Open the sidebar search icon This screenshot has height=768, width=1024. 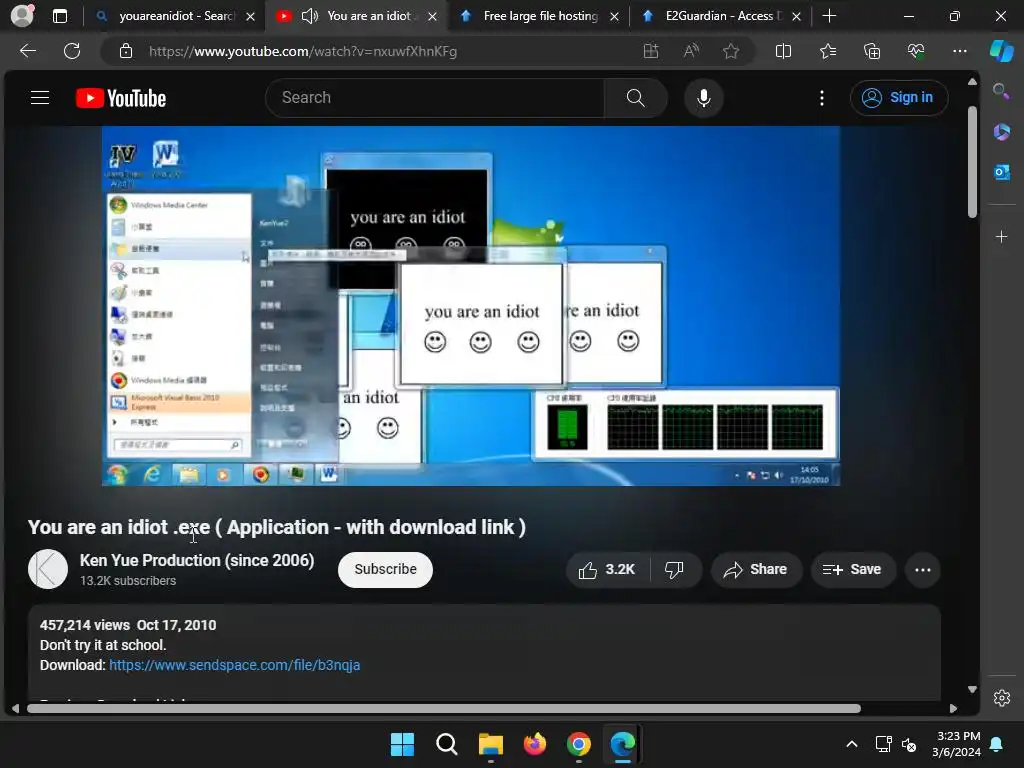click(x=1001, y=91)
